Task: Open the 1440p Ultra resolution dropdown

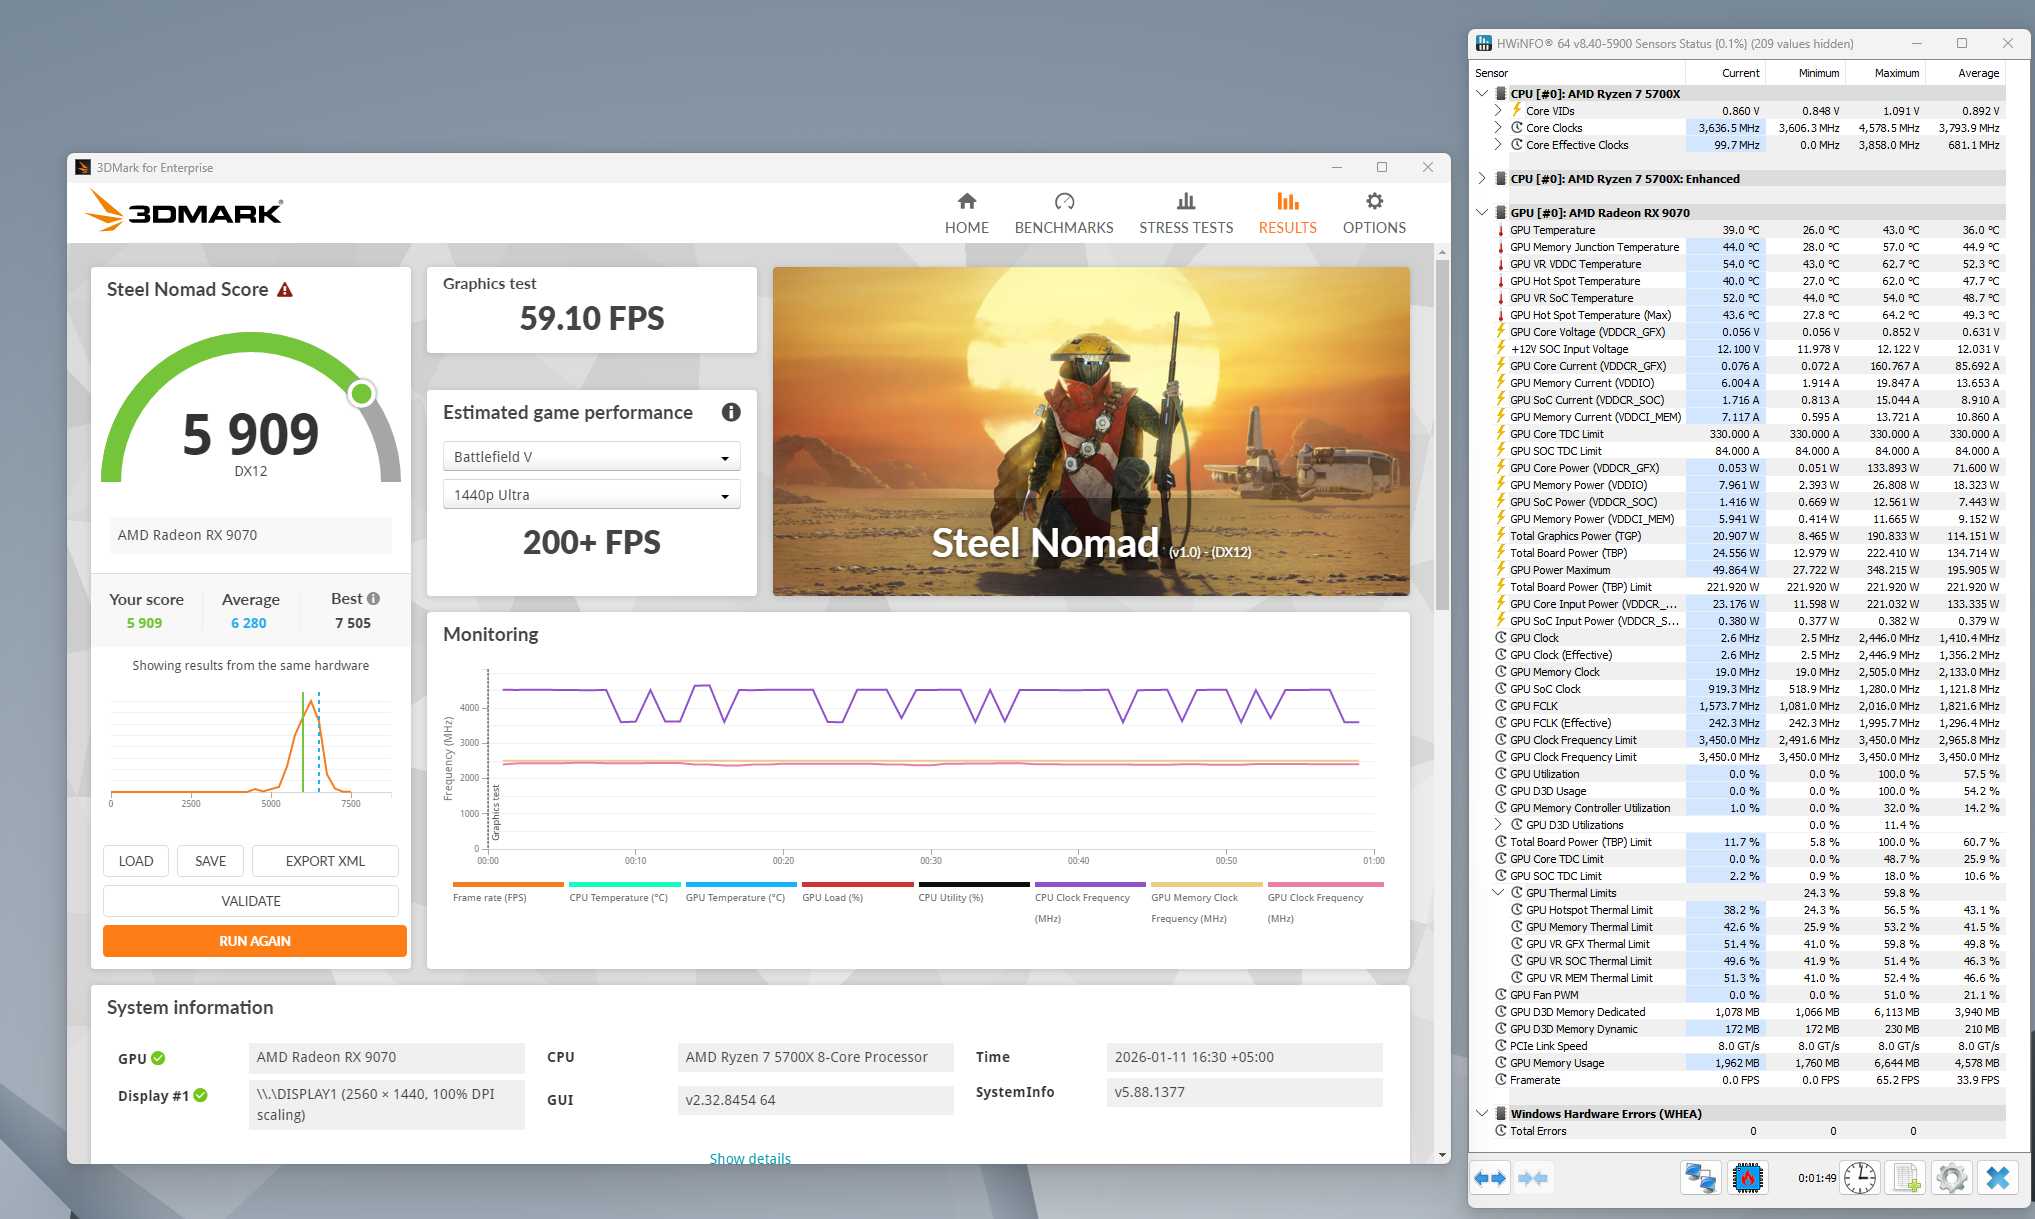Action: click(x=591, y=495)
